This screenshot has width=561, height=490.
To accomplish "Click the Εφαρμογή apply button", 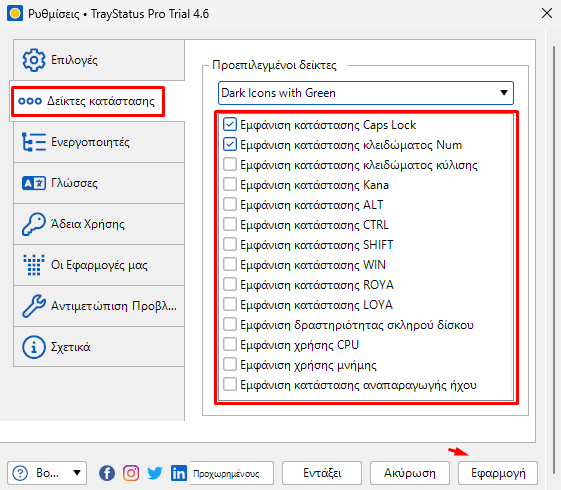I will 498,473.
